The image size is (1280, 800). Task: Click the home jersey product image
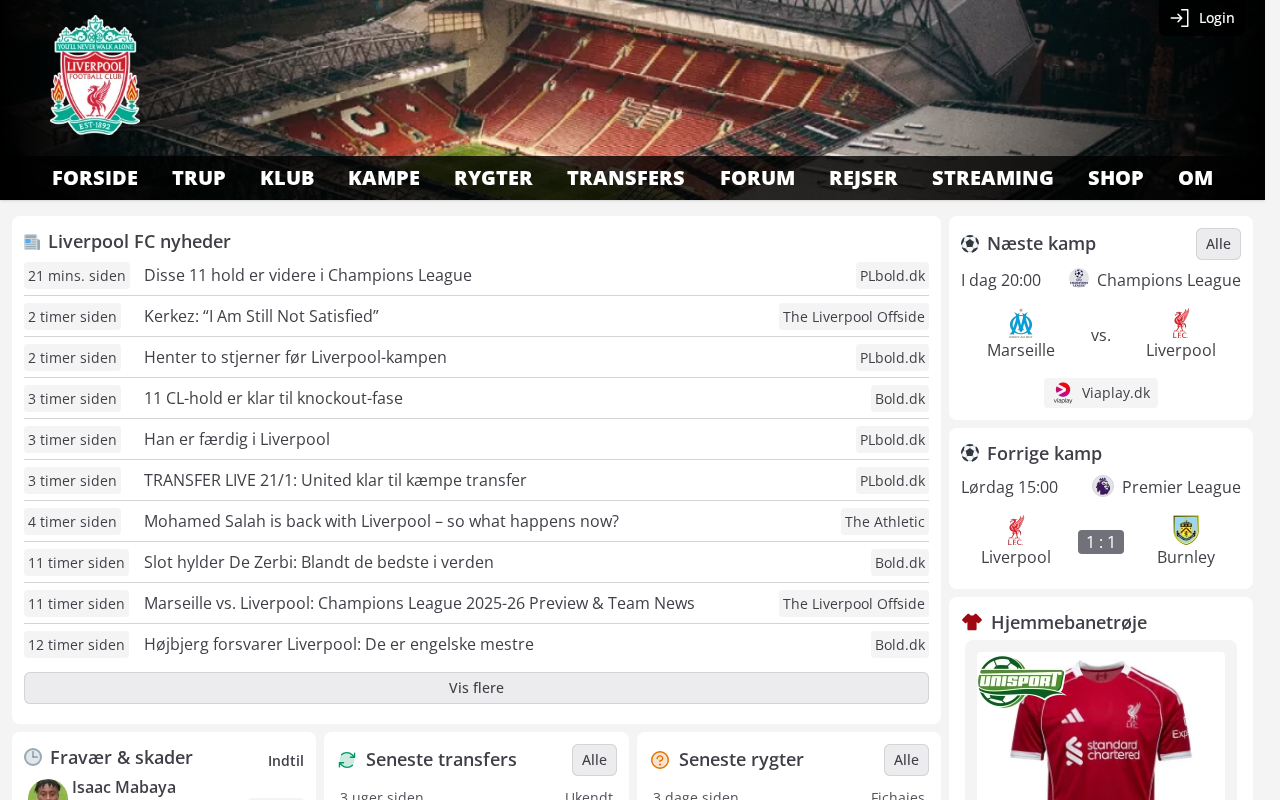pyautogui.click(x=1101, y=726)
